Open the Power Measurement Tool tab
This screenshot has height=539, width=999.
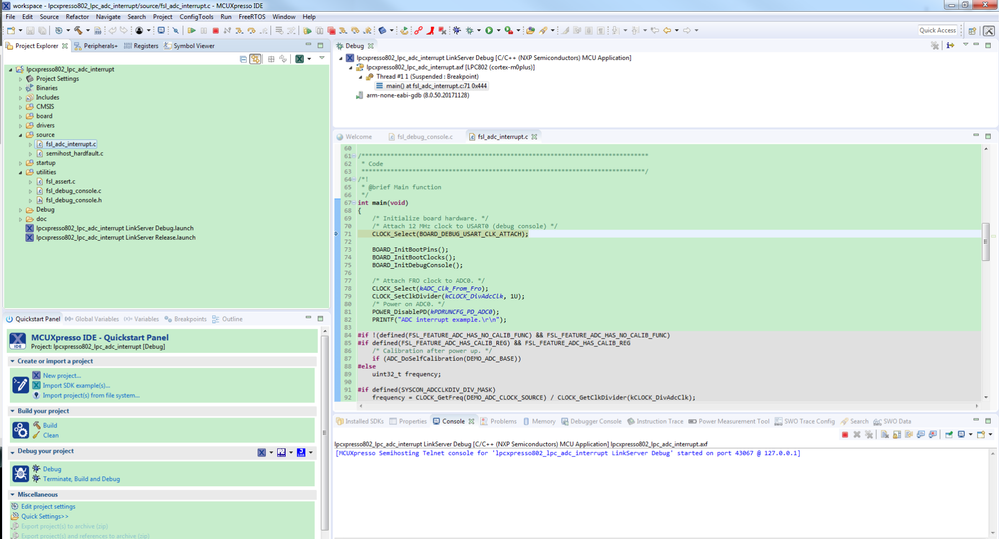729,421
